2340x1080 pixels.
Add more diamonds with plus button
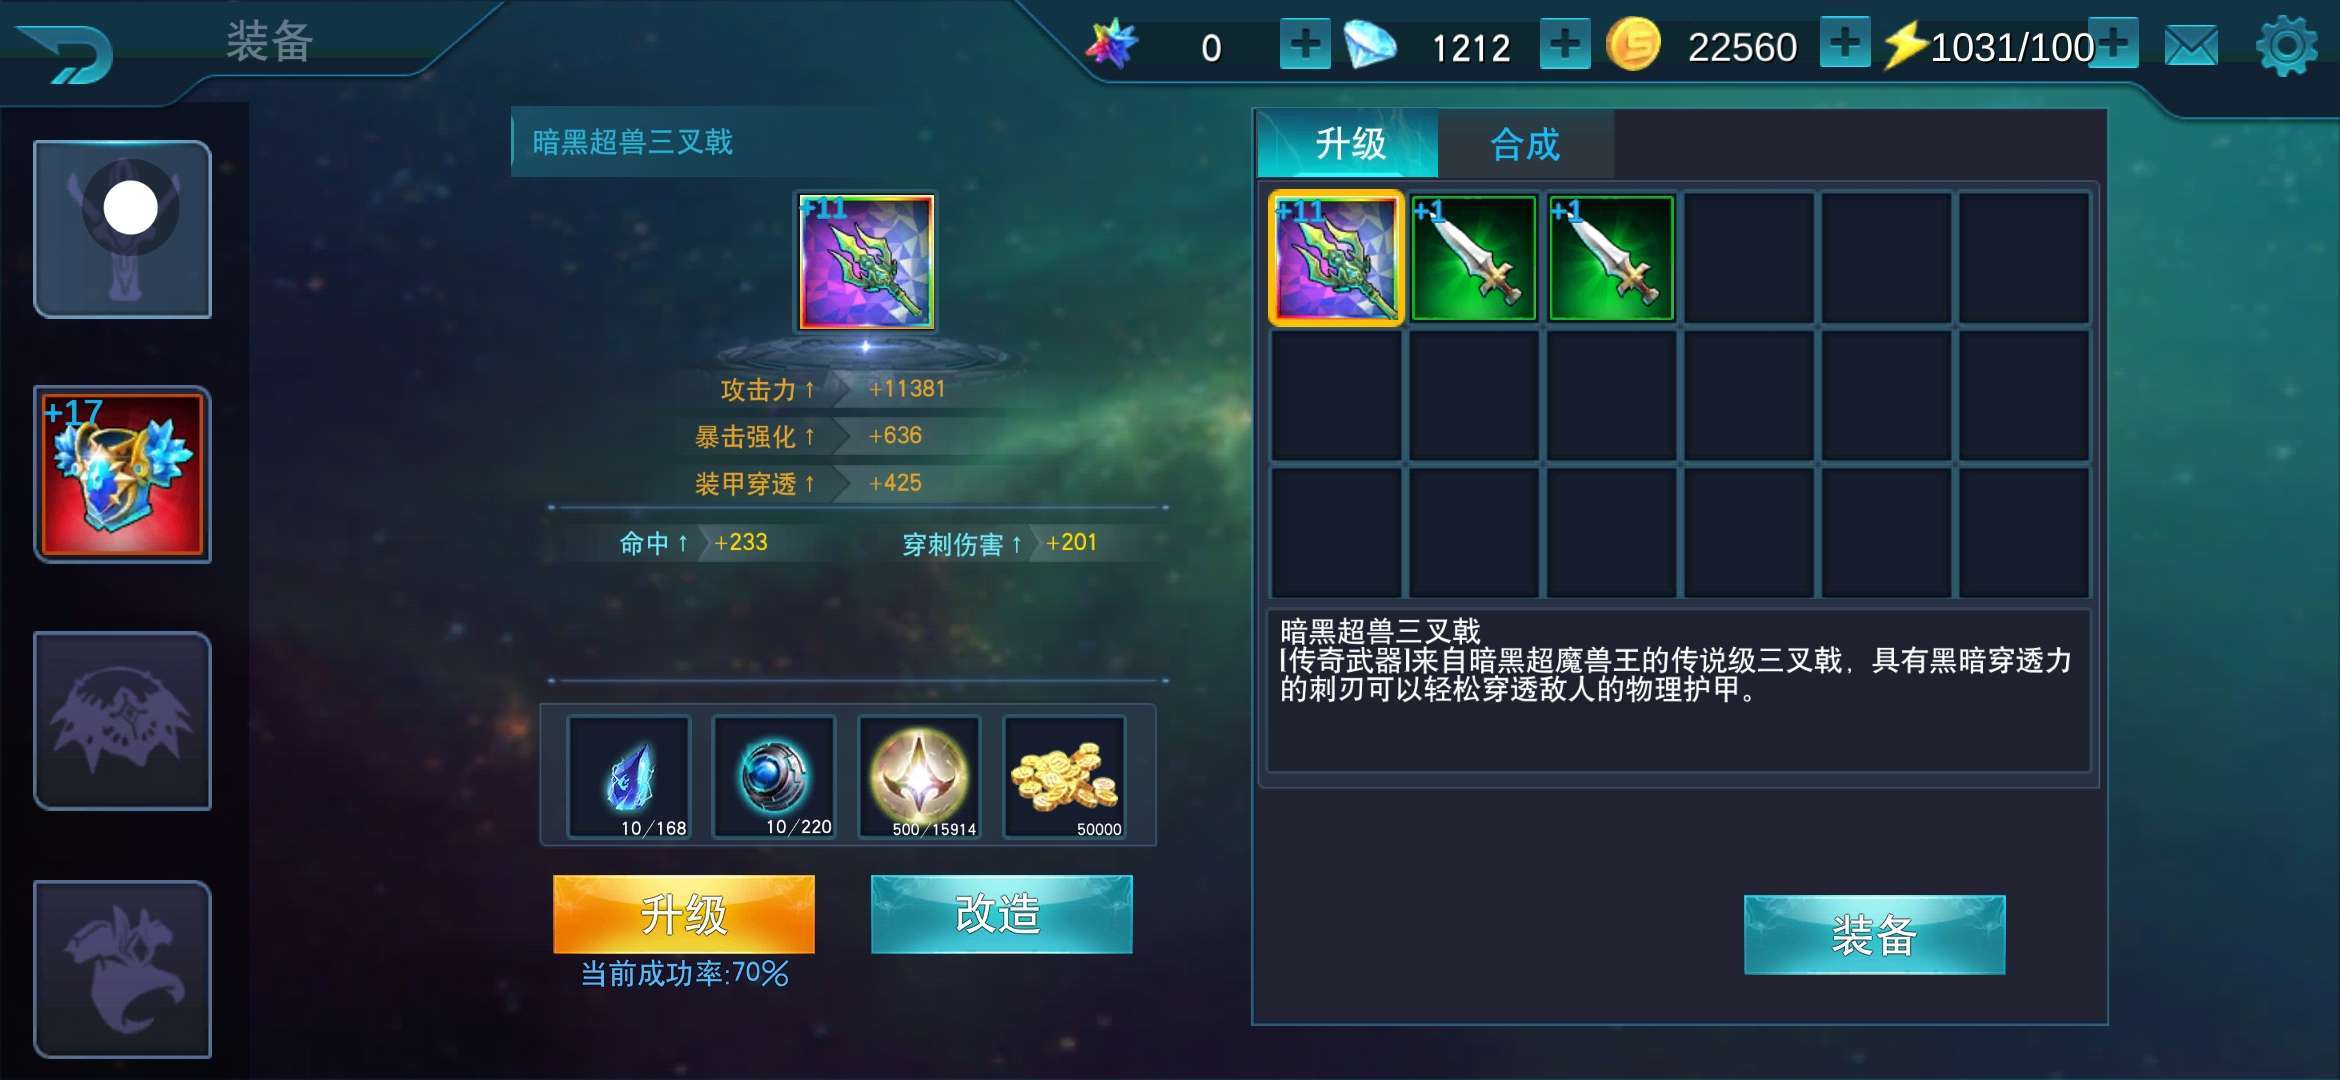pyautogui.click(x=1565, y=45)
